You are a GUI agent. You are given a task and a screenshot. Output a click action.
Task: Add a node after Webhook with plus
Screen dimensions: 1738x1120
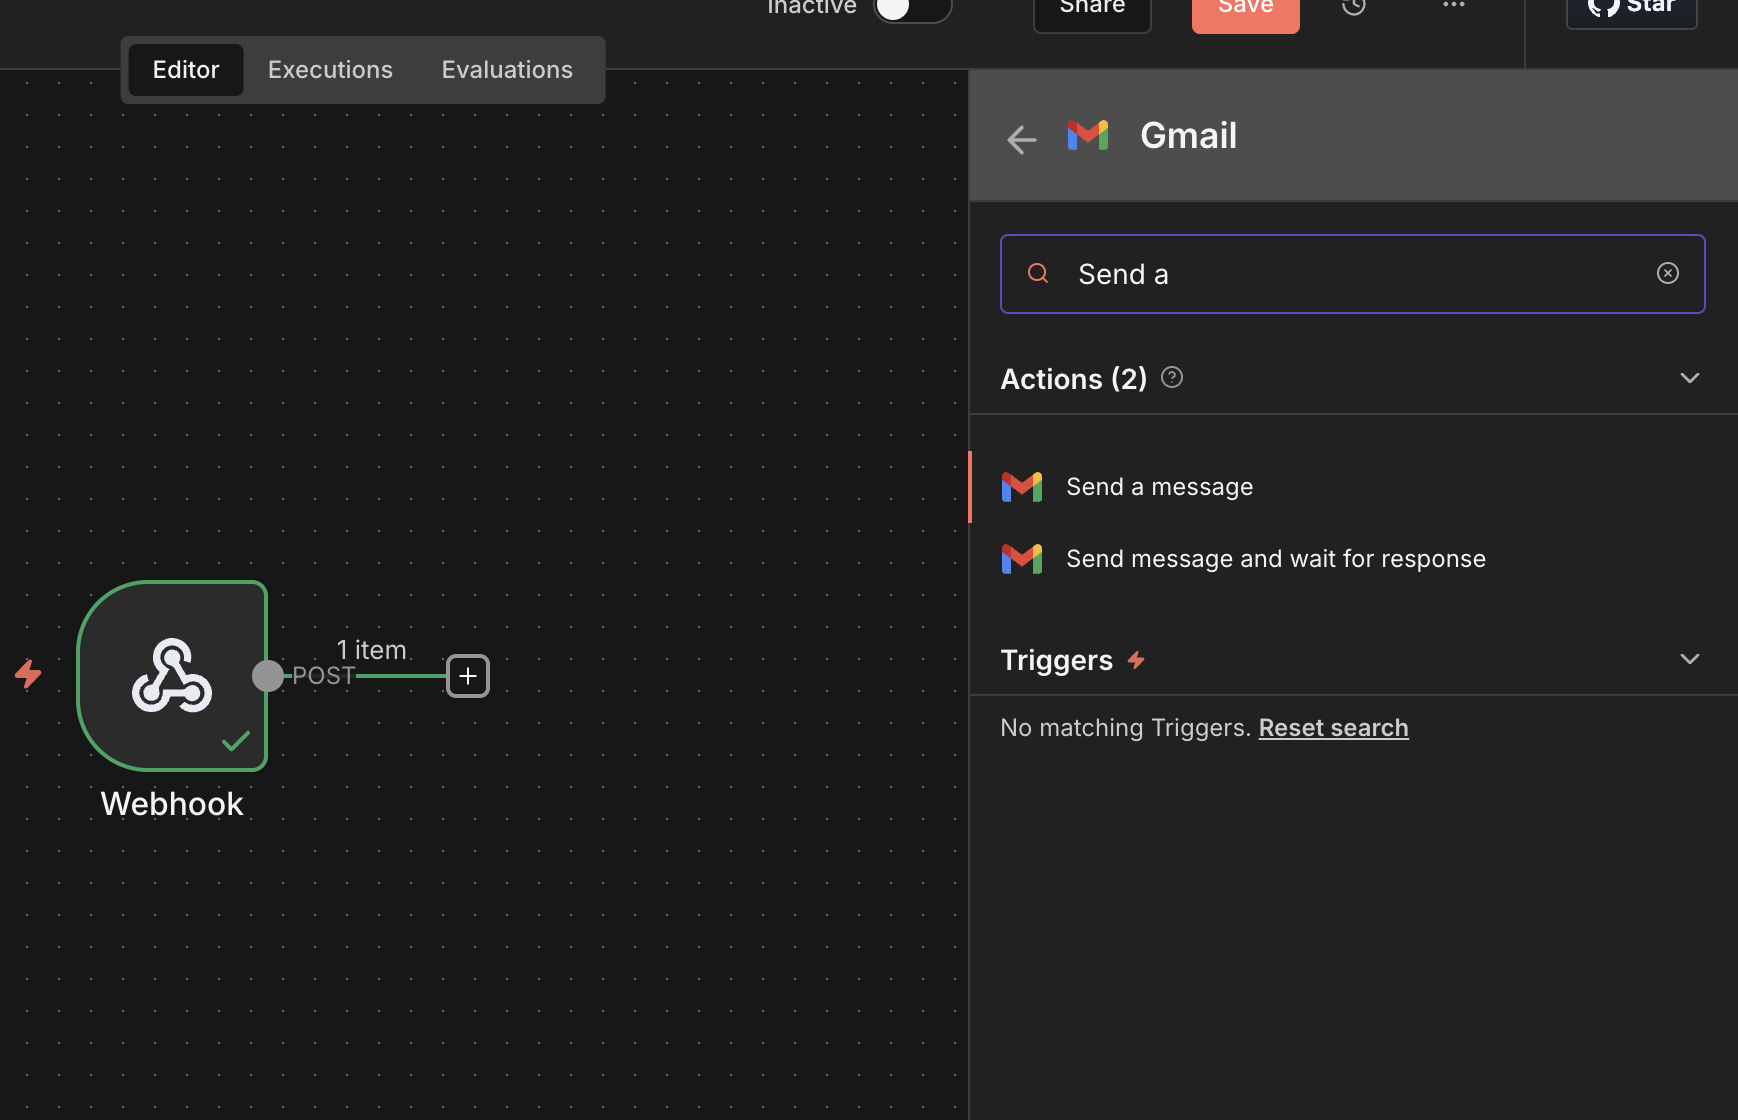tap(468, 676)
